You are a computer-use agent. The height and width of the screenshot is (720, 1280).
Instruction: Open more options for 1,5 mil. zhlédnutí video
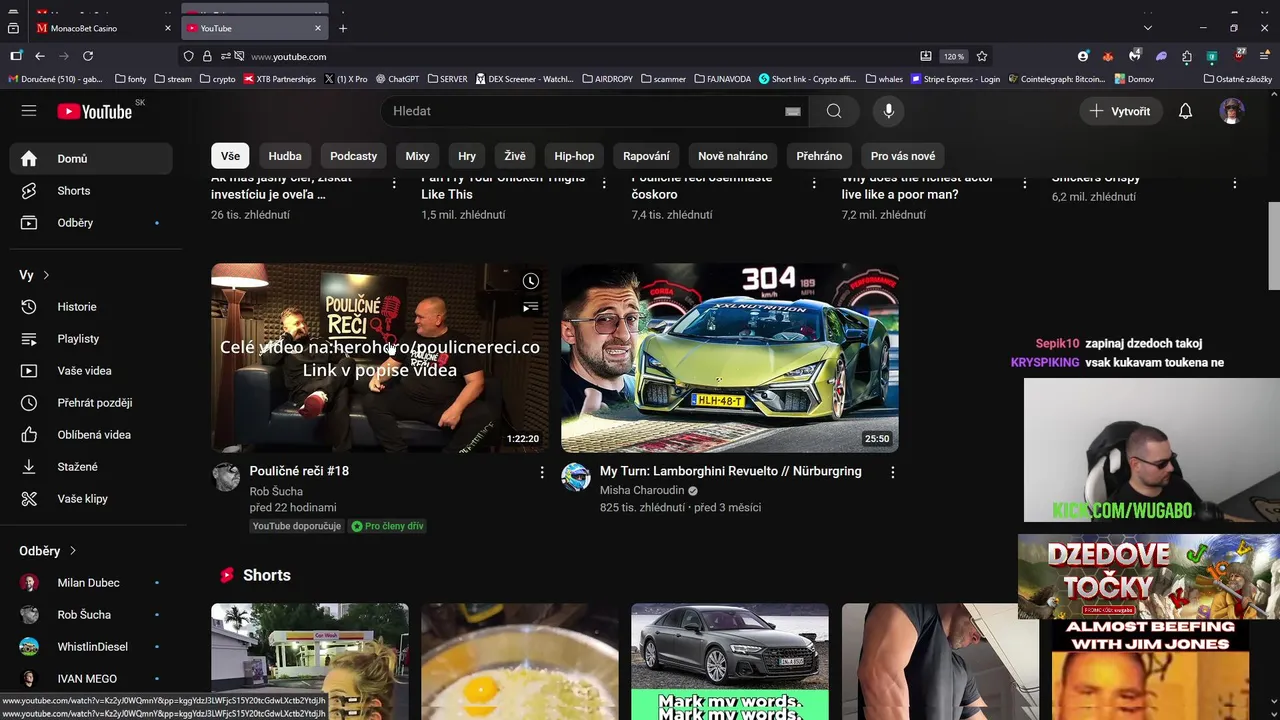[604, 183]
